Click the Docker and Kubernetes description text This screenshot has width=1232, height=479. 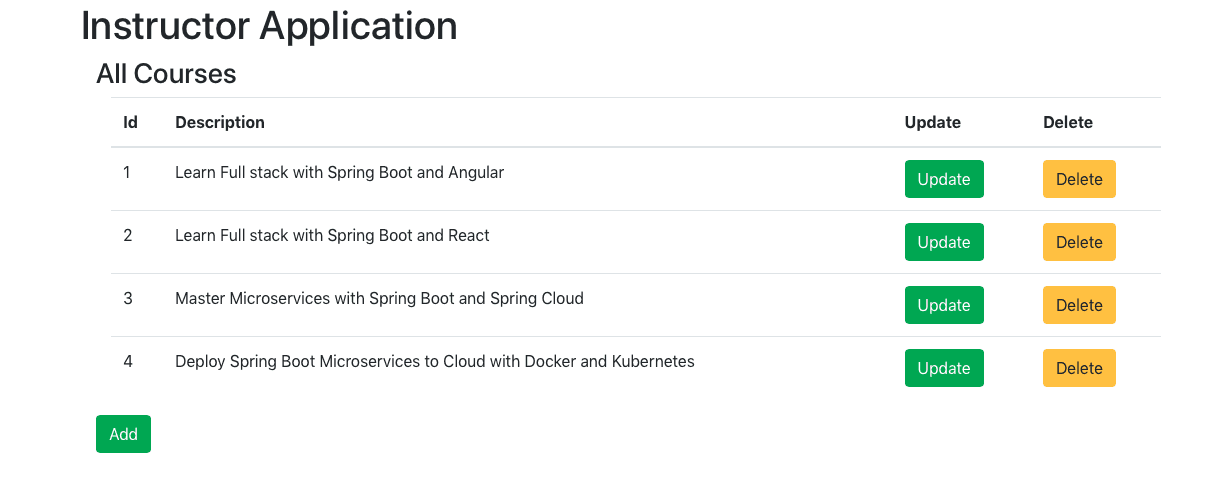point(434,361)
